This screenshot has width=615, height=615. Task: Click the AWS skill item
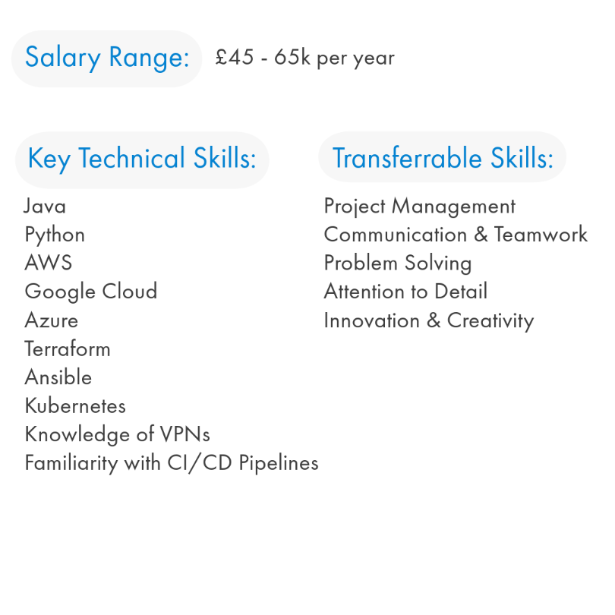click(x=49, y=263)
